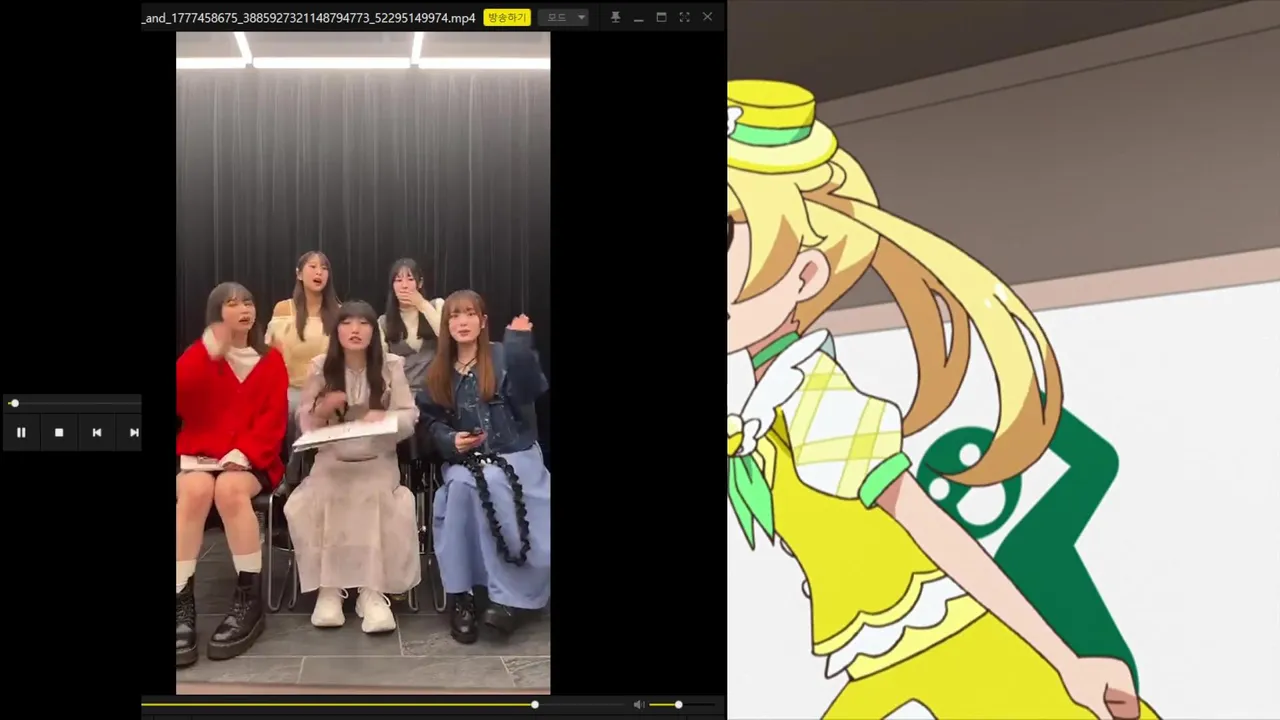Click the mp4 file name in title bar
This screenshot has height=720, width=1280.
coord(309,18)
